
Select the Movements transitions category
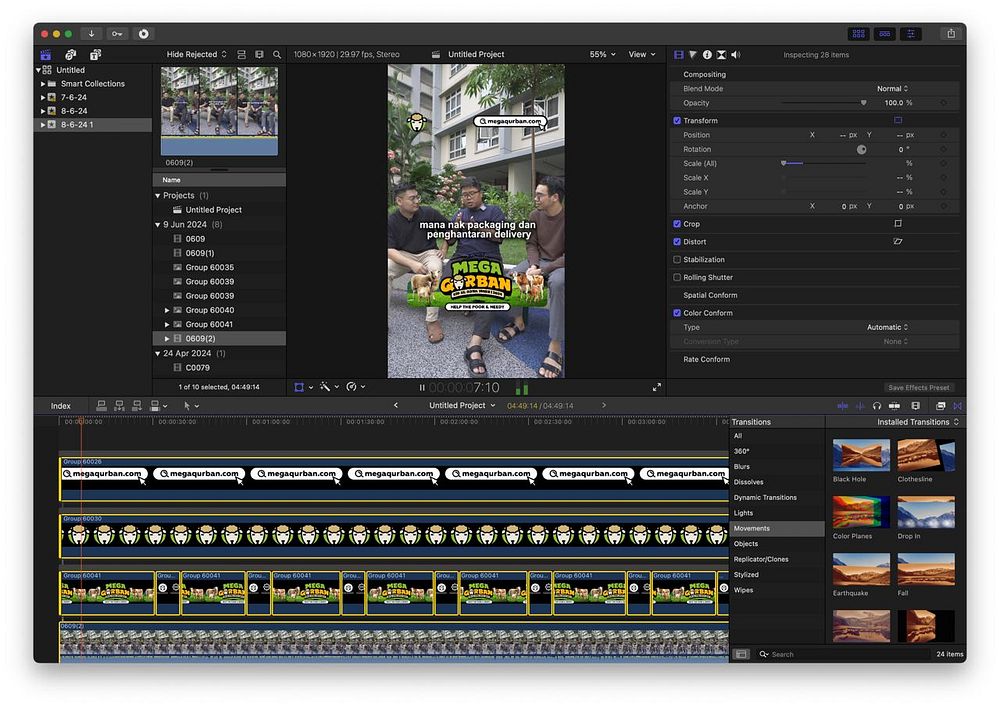point(752,528)
